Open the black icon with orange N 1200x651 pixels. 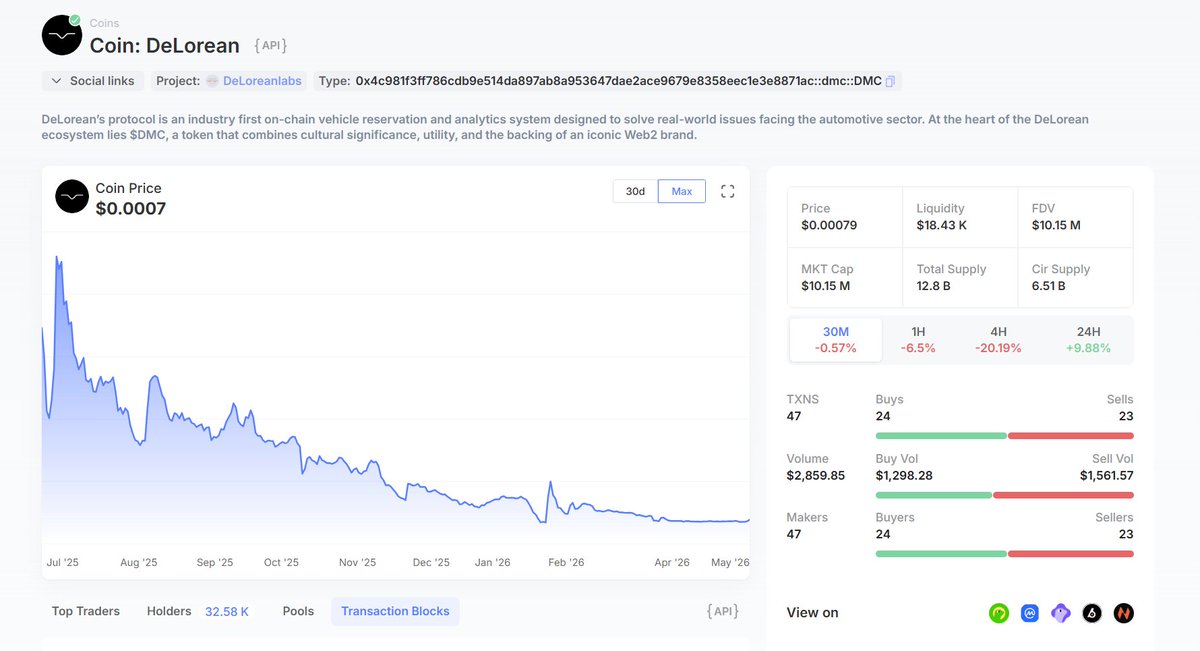pyautogui.click(x=1123, y=613)
